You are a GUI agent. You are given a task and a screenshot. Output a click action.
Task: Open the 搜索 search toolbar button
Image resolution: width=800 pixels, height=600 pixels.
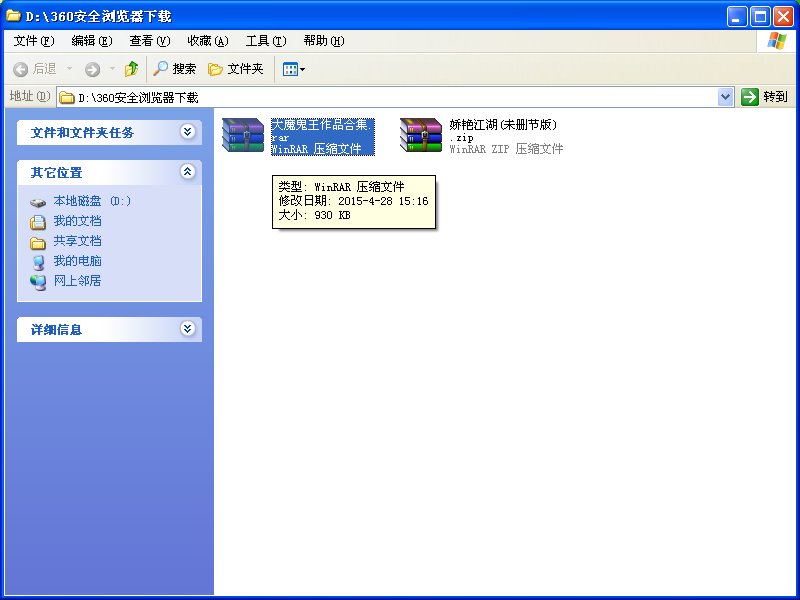point(175,69)
